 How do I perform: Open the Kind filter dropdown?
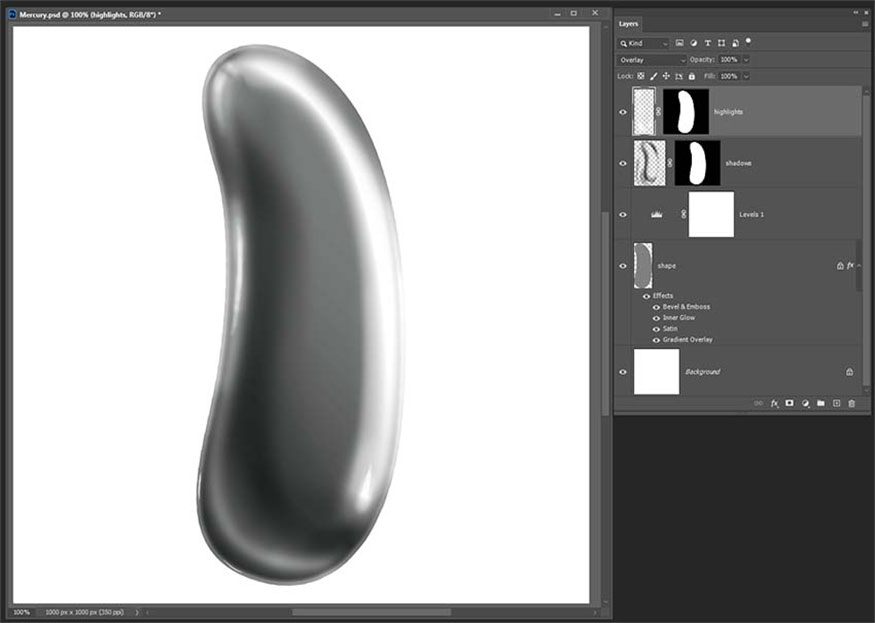point(643,43)
